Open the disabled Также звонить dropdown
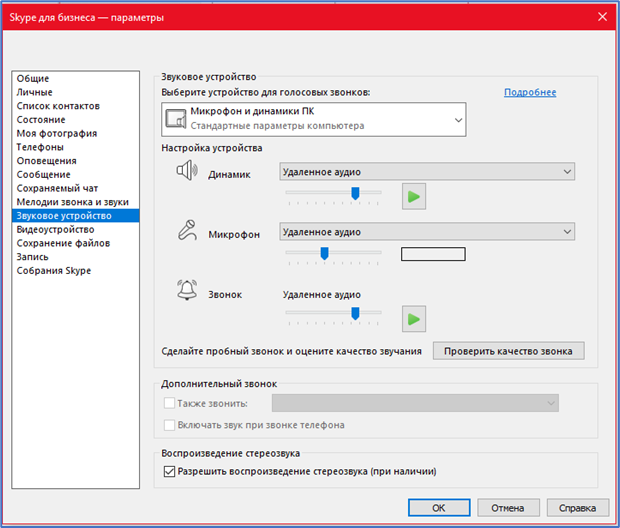 (415, 403)
